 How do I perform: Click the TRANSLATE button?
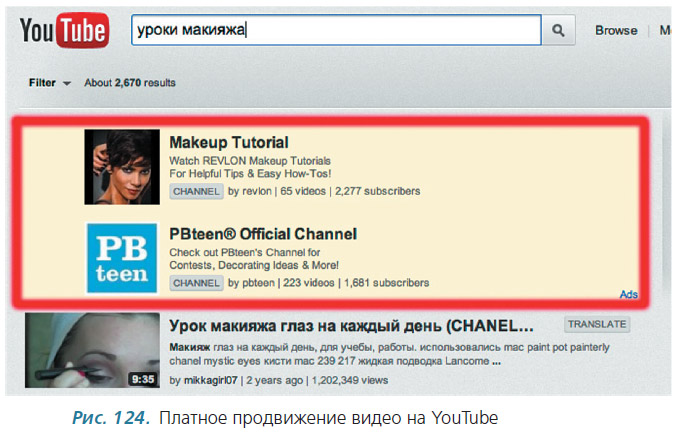pos(597,324)
